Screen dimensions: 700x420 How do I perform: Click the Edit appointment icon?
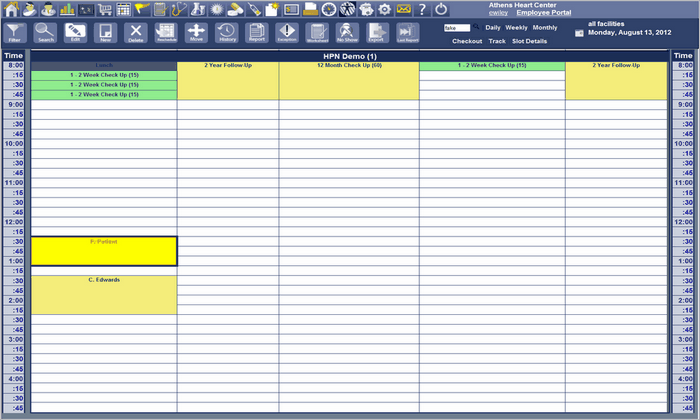click(x=75, y=32)
